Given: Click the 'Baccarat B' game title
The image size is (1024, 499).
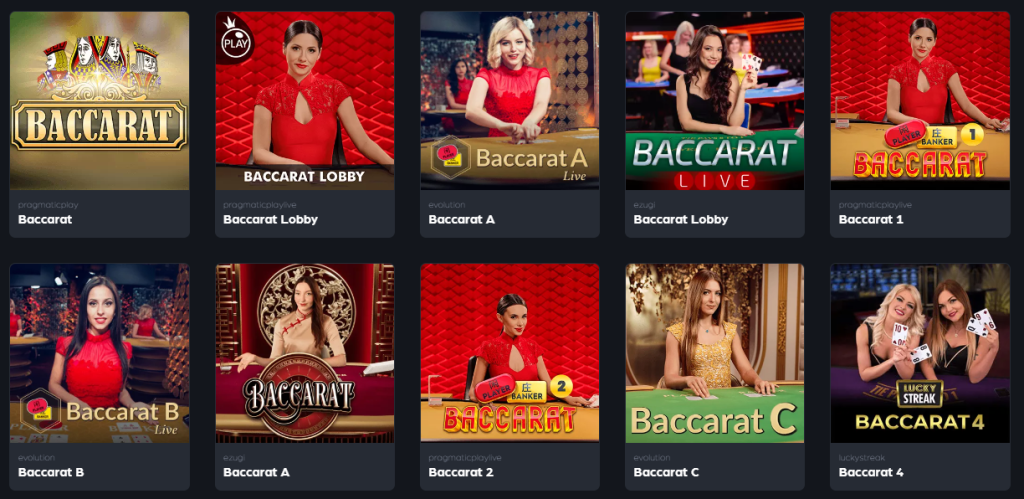Looking at the screenshot, I should pos(51,472).
